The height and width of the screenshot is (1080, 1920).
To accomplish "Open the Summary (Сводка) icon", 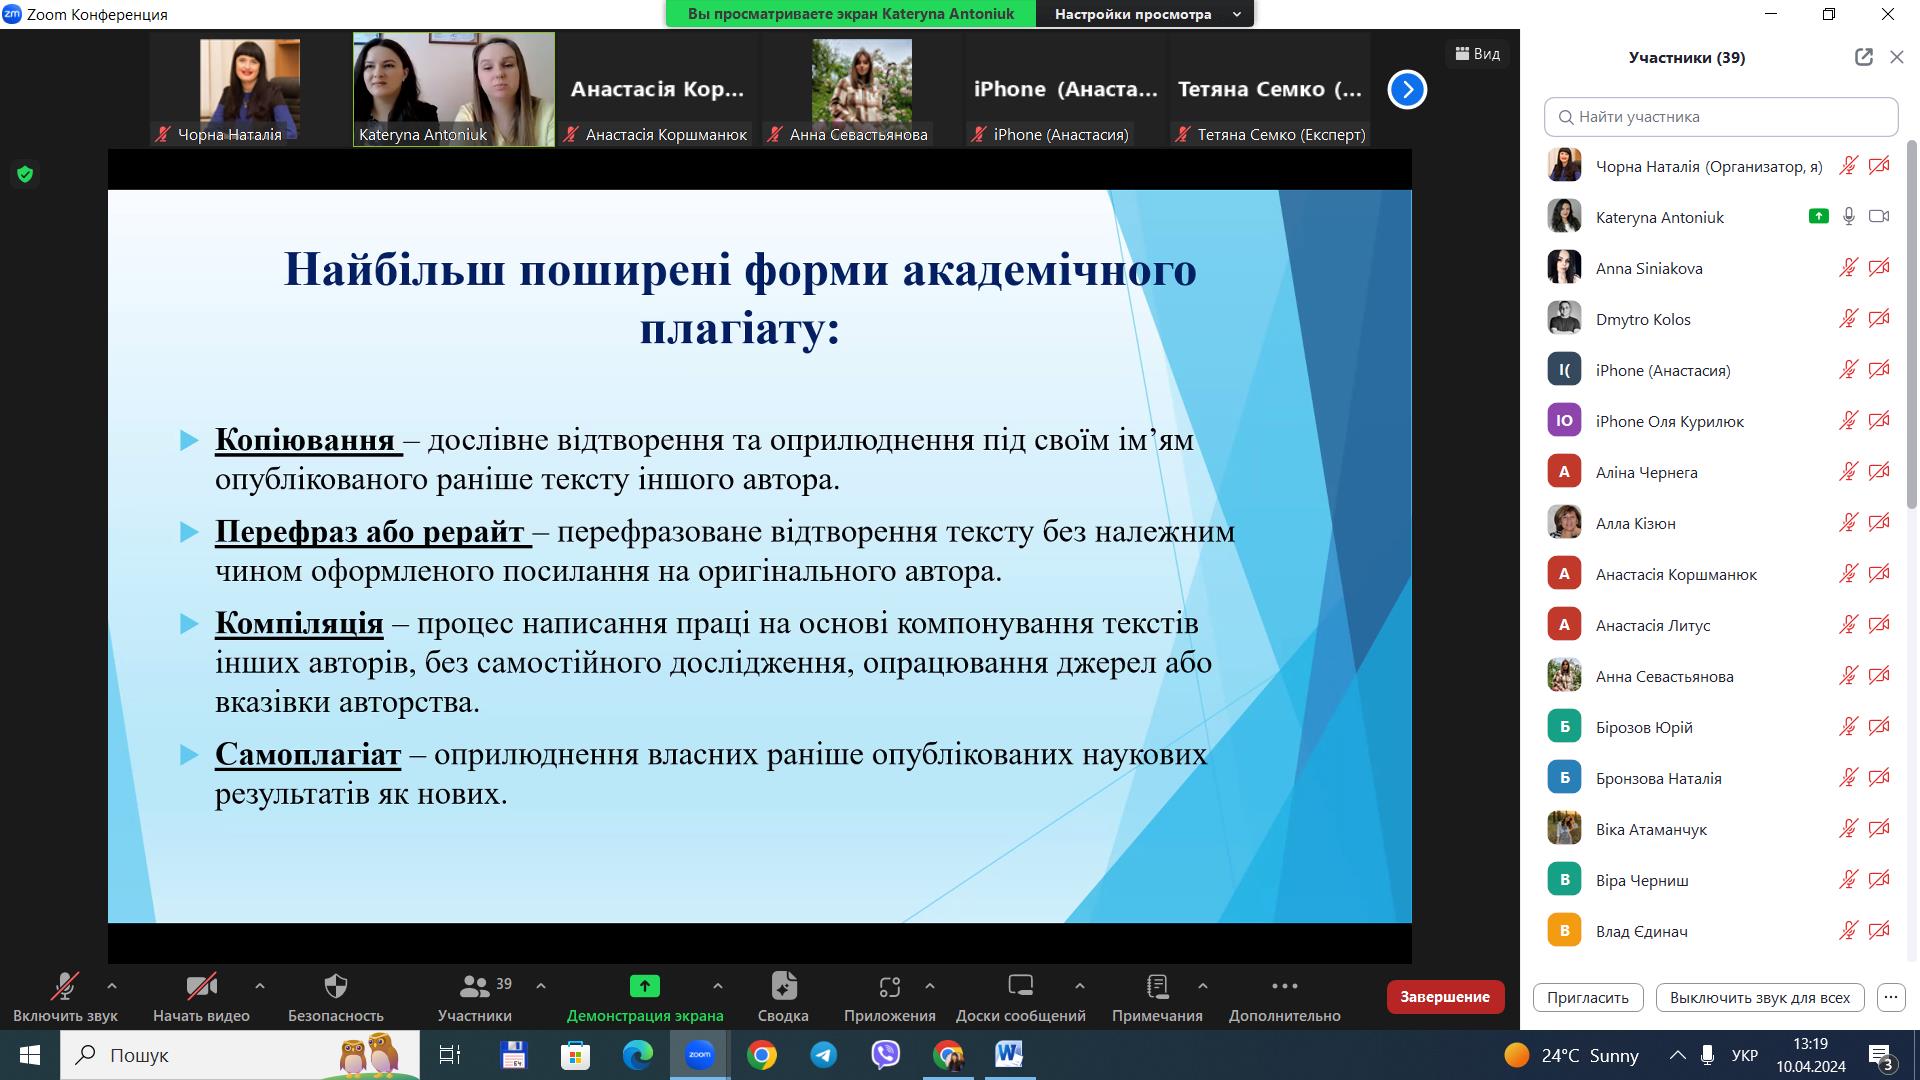I will click(x=783, y=987).
